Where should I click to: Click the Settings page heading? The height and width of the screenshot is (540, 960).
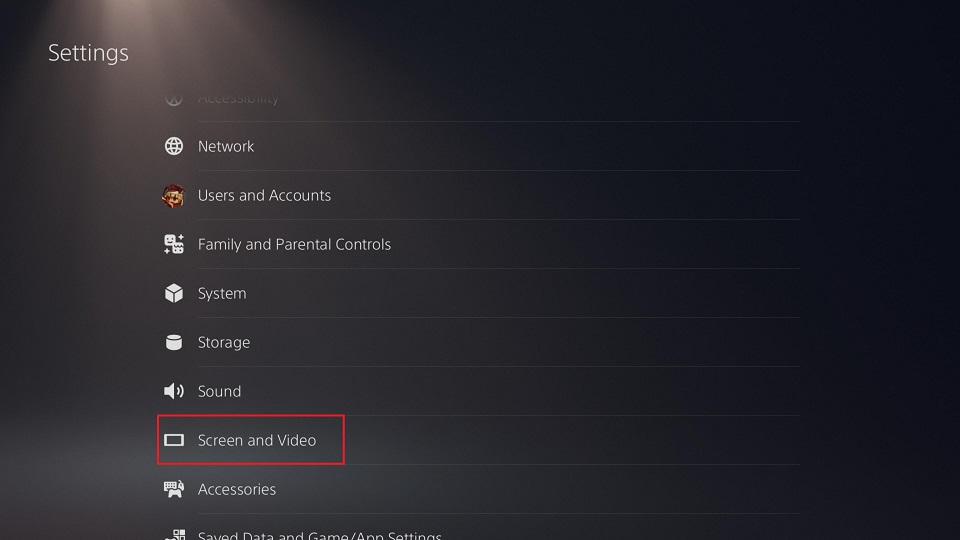[88, 53]
